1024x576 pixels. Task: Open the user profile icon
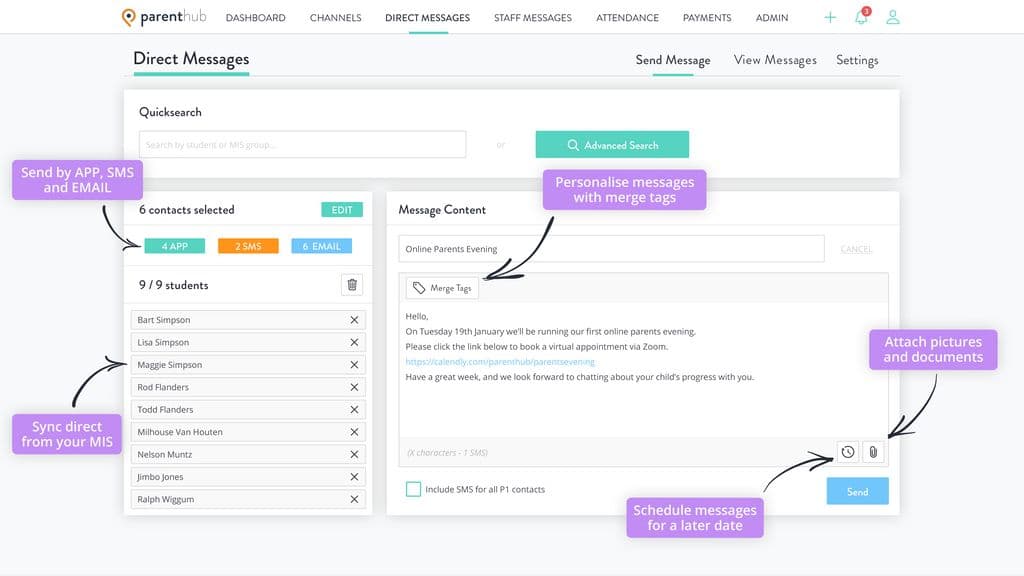tap(893, 17)
